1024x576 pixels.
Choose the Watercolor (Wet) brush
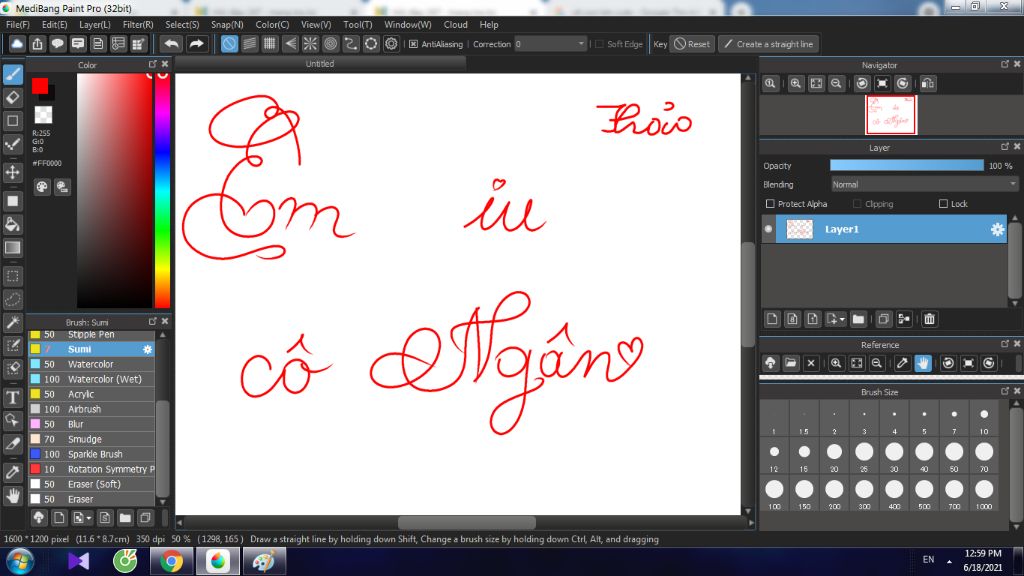pyautogui.click(x=91, y=379)
